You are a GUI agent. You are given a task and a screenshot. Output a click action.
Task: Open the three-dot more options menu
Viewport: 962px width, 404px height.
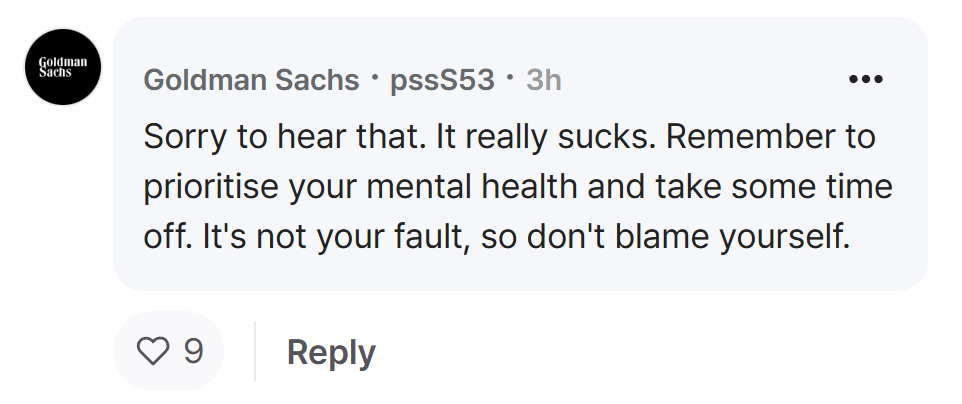tap(866, 79)
